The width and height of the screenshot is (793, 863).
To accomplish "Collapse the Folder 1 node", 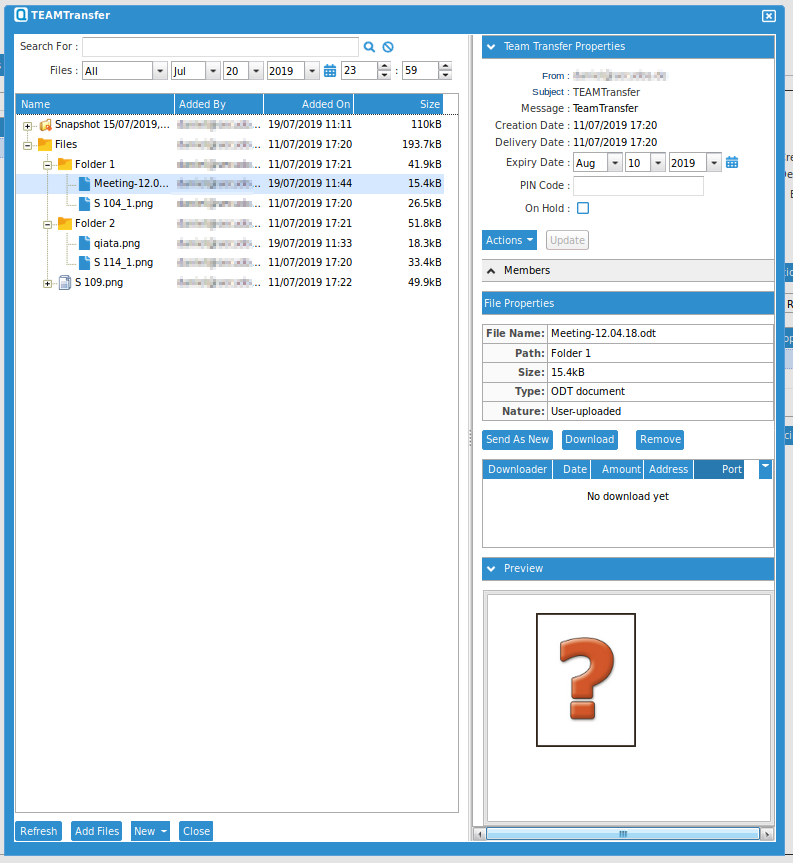I will tap(47, 165).
